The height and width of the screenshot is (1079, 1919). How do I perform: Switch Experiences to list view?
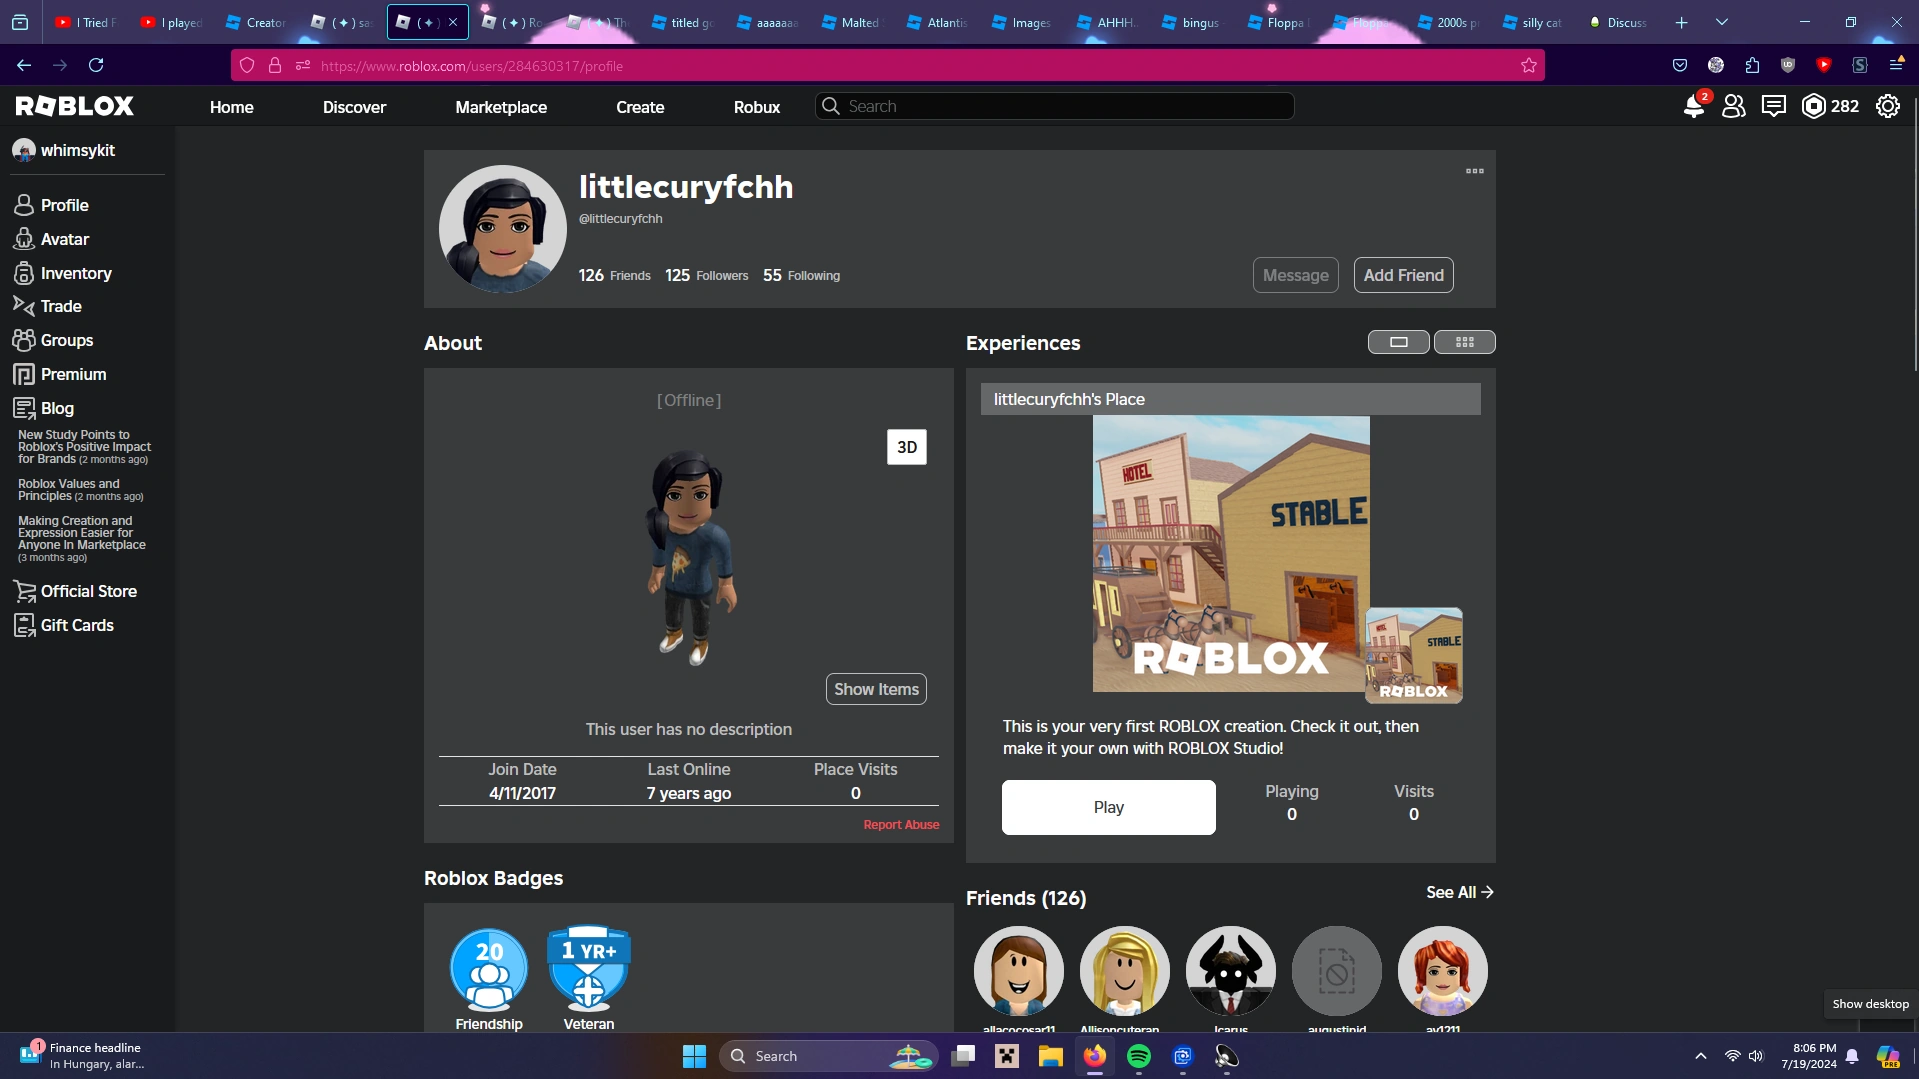(1397, 341)
